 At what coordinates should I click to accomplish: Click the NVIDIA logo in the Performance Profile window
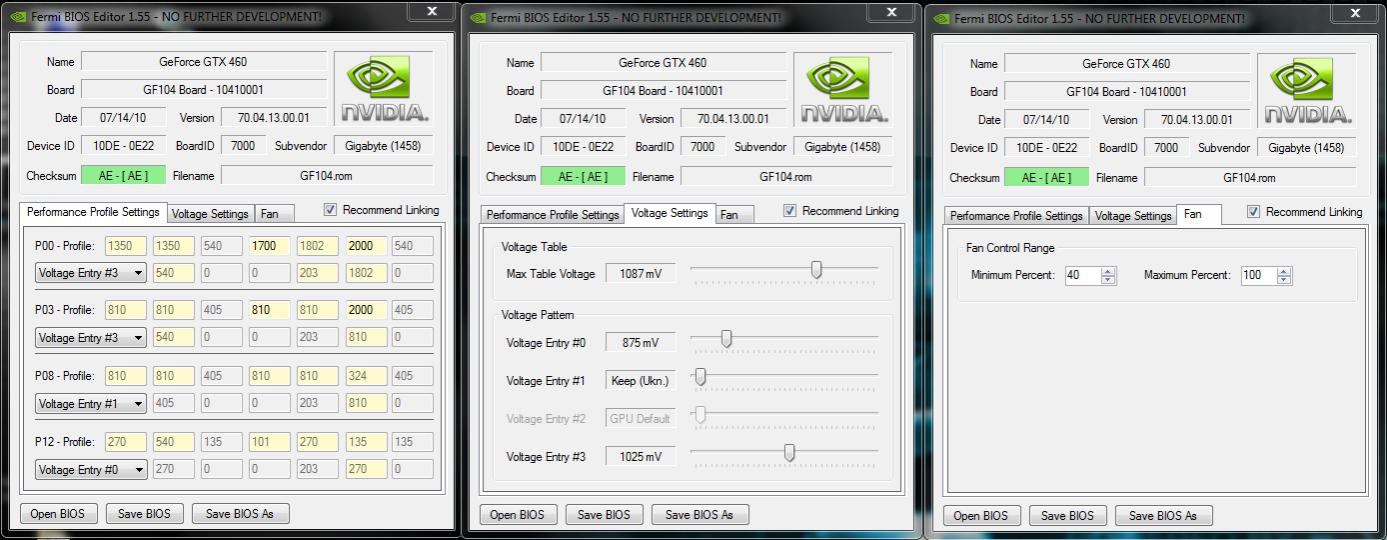click(385, 88)
